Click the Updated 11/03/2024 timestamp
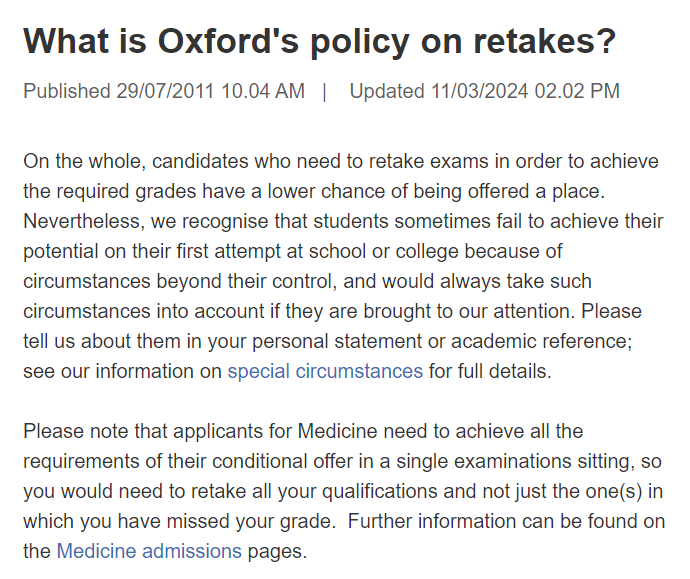This screenshot has height=579, width=690. 484,91
